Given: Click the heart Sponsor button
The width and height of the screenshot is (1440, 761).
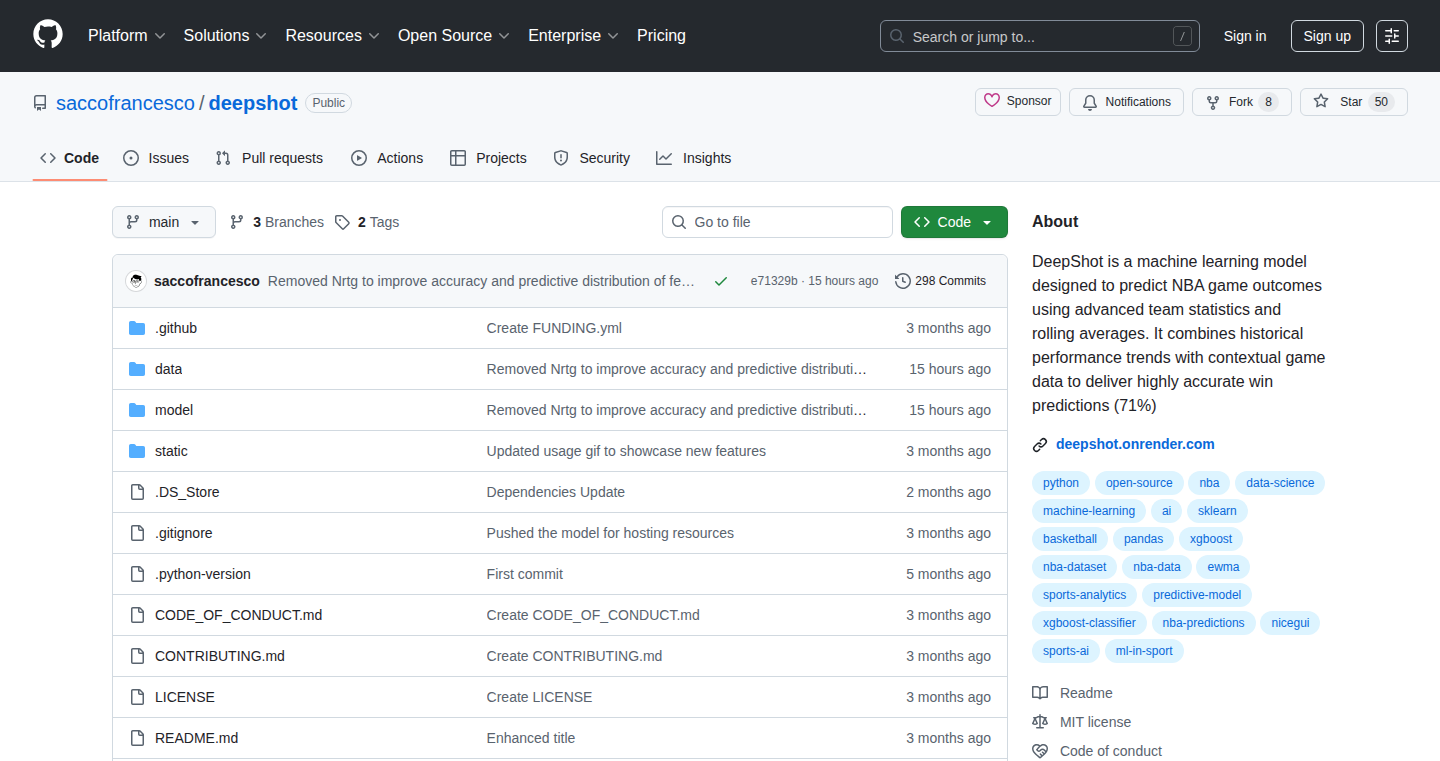Looking at the screenshot, I should pos(1018,102).
